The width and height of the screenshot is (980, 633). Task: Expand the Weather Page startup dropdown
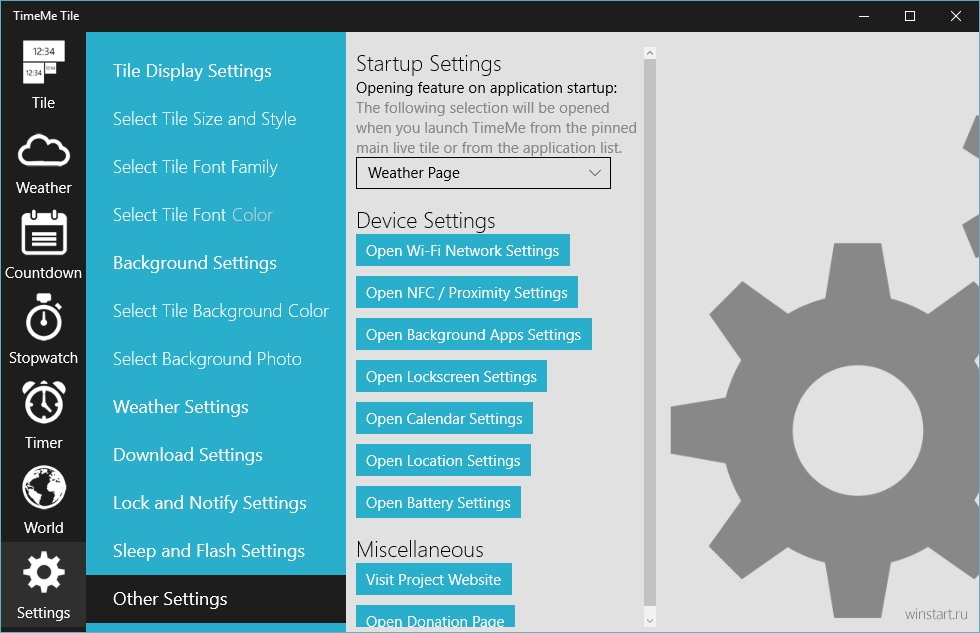(483, 173)
